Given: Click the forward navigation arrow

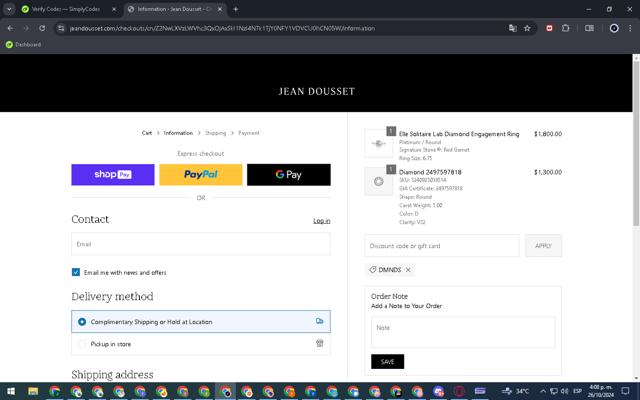Looking at the screenshot, I should tap(26, 28).
